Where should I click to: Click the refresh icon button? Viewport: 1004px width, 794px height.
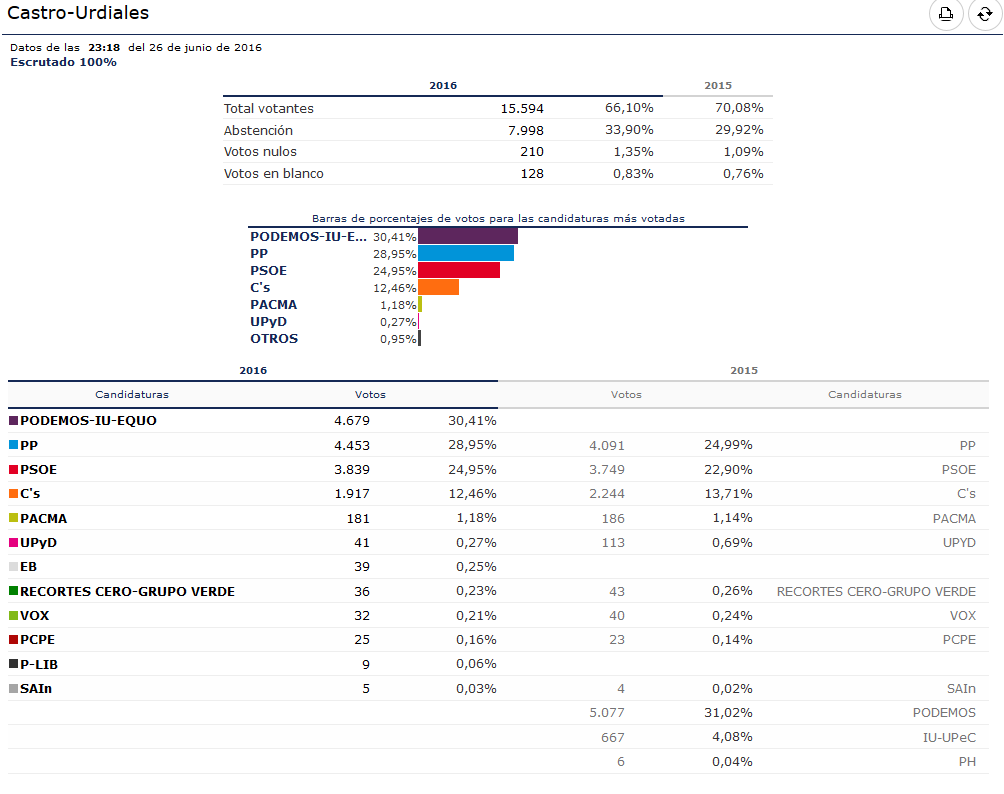[x=985, y=13]
